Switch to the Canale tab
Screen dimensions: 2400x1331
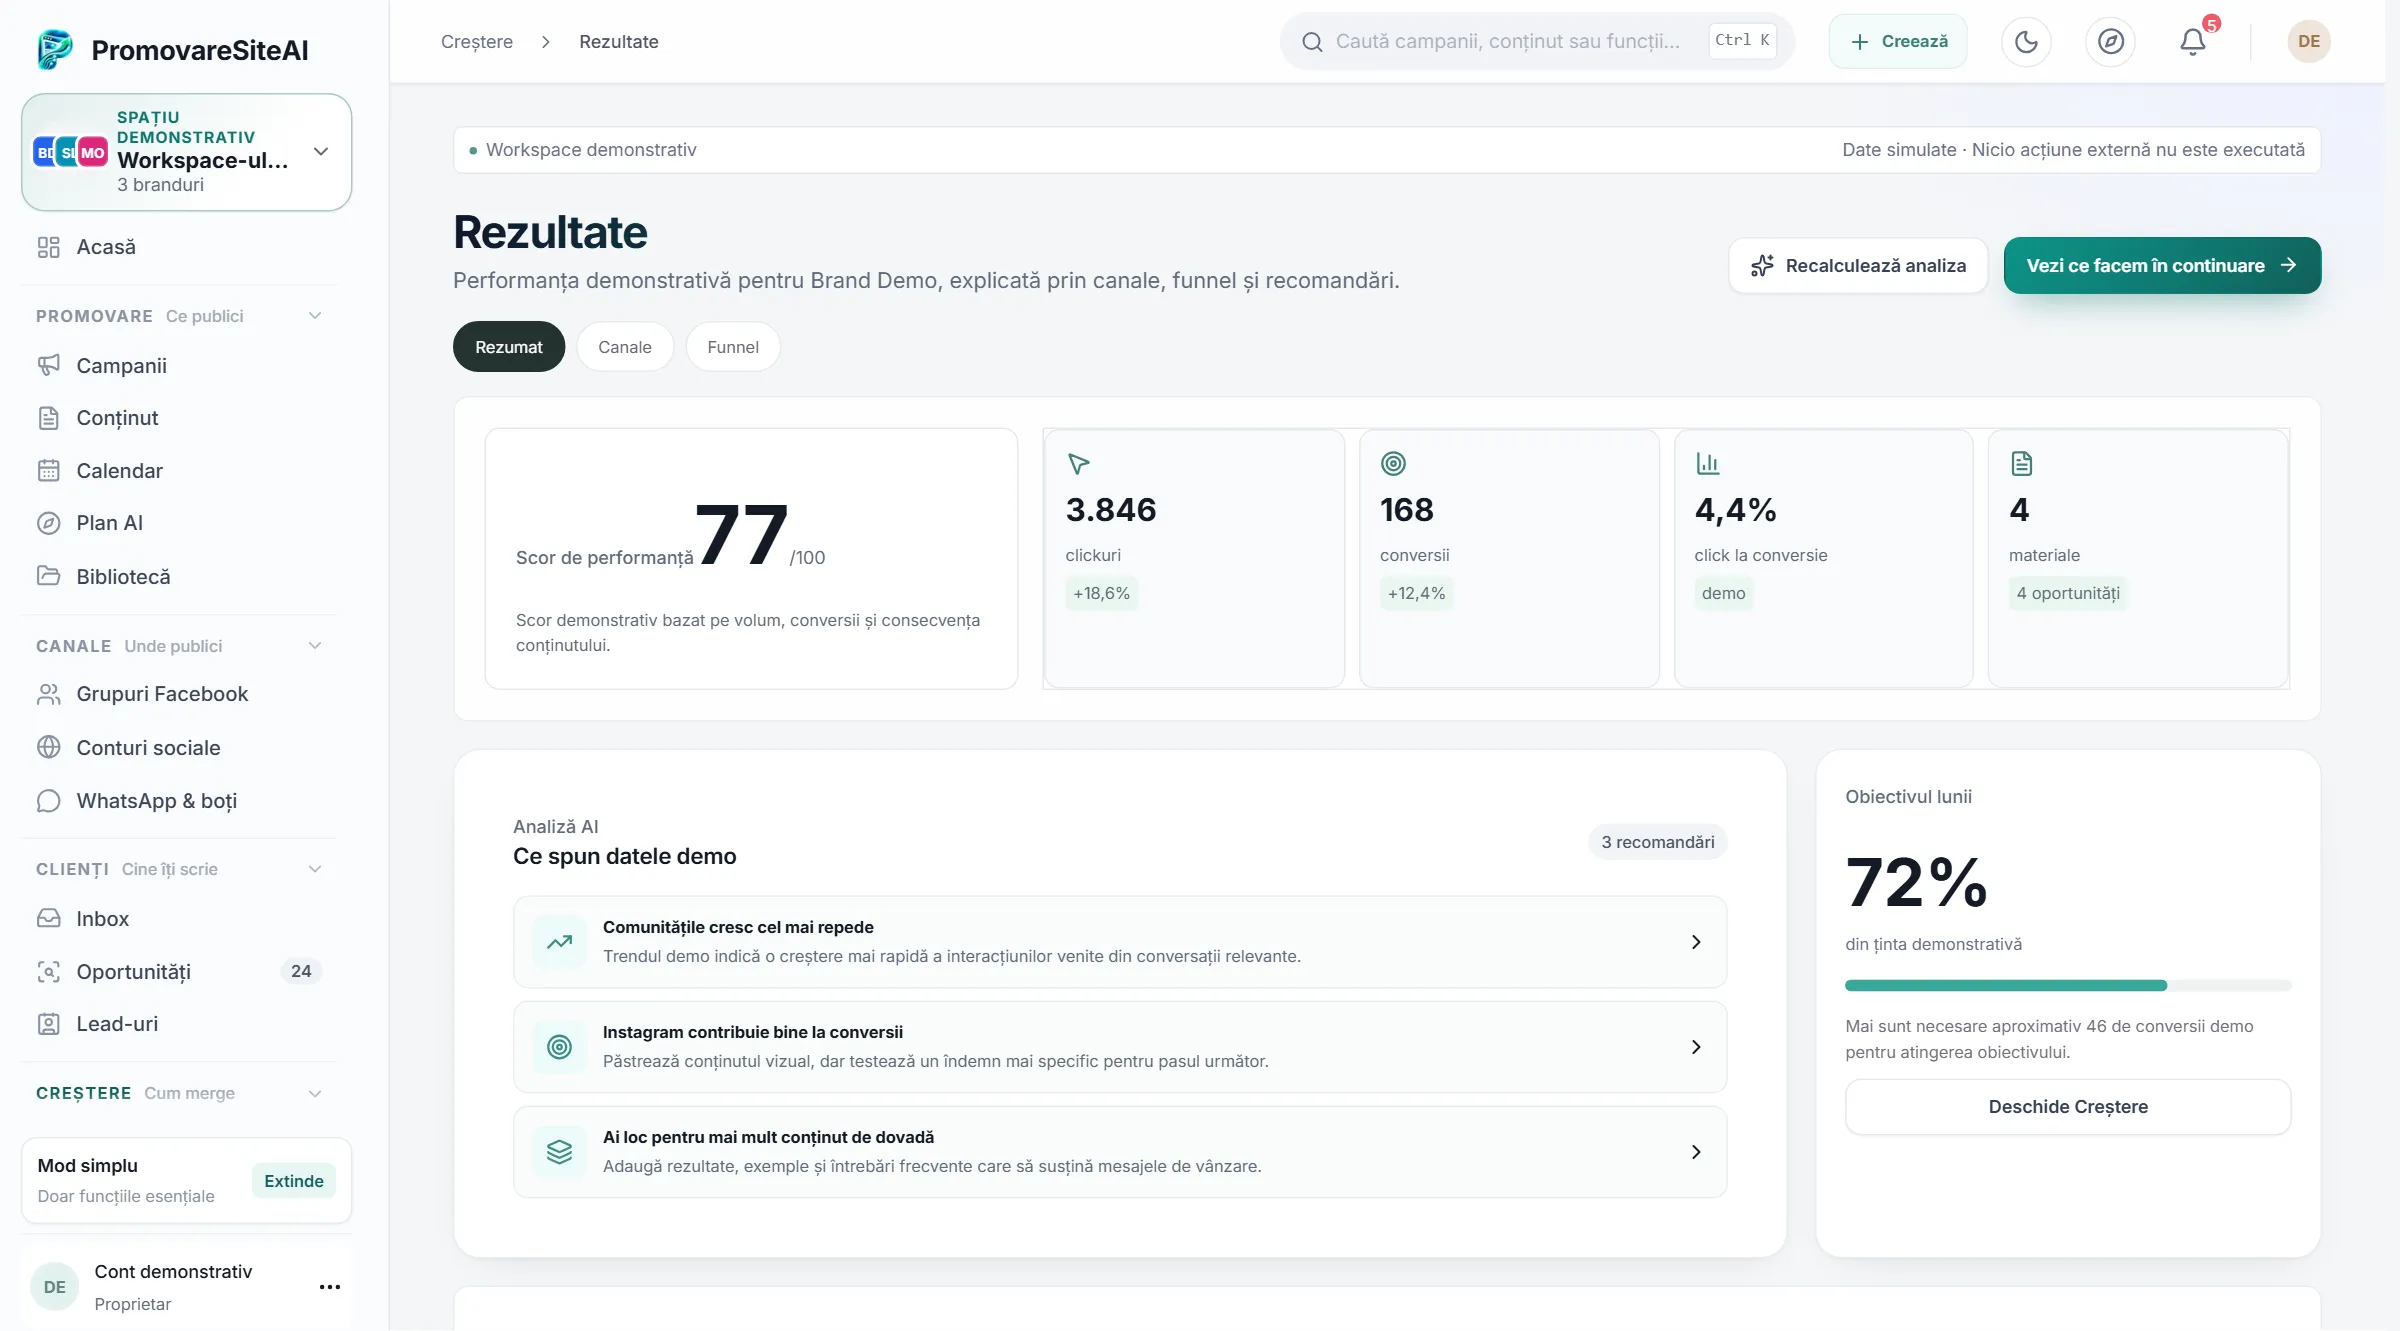tap(625, 347)
